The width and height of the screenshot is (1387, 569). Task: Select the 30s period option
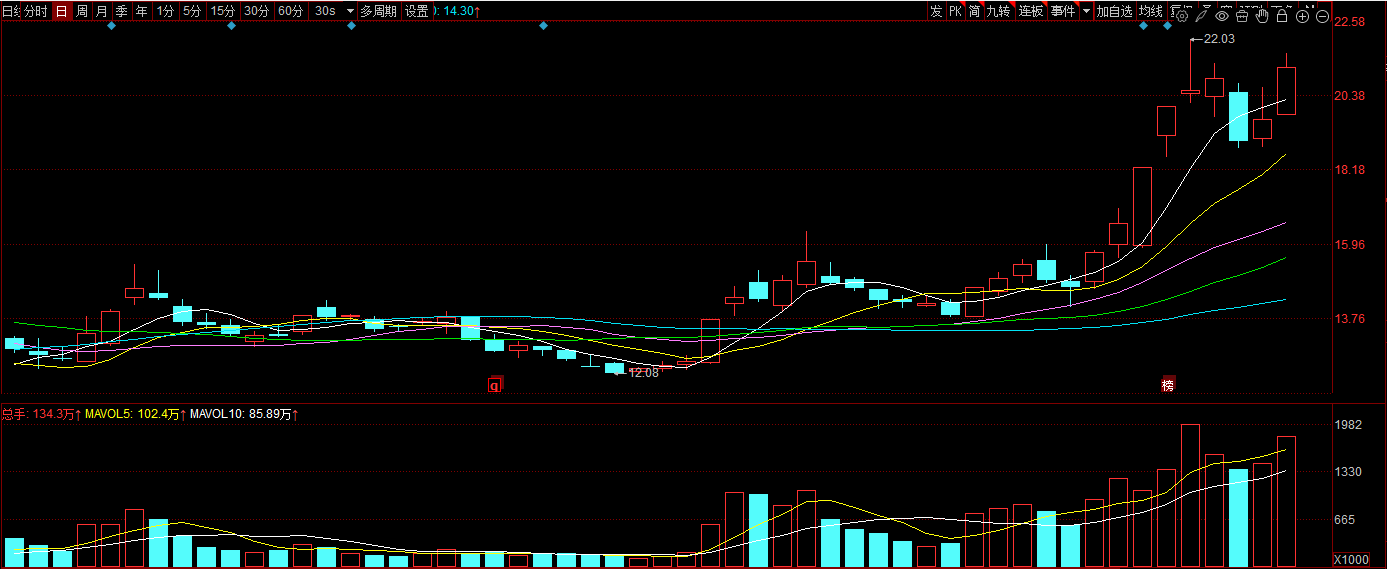pyautogui.click(x=324, y=11)
